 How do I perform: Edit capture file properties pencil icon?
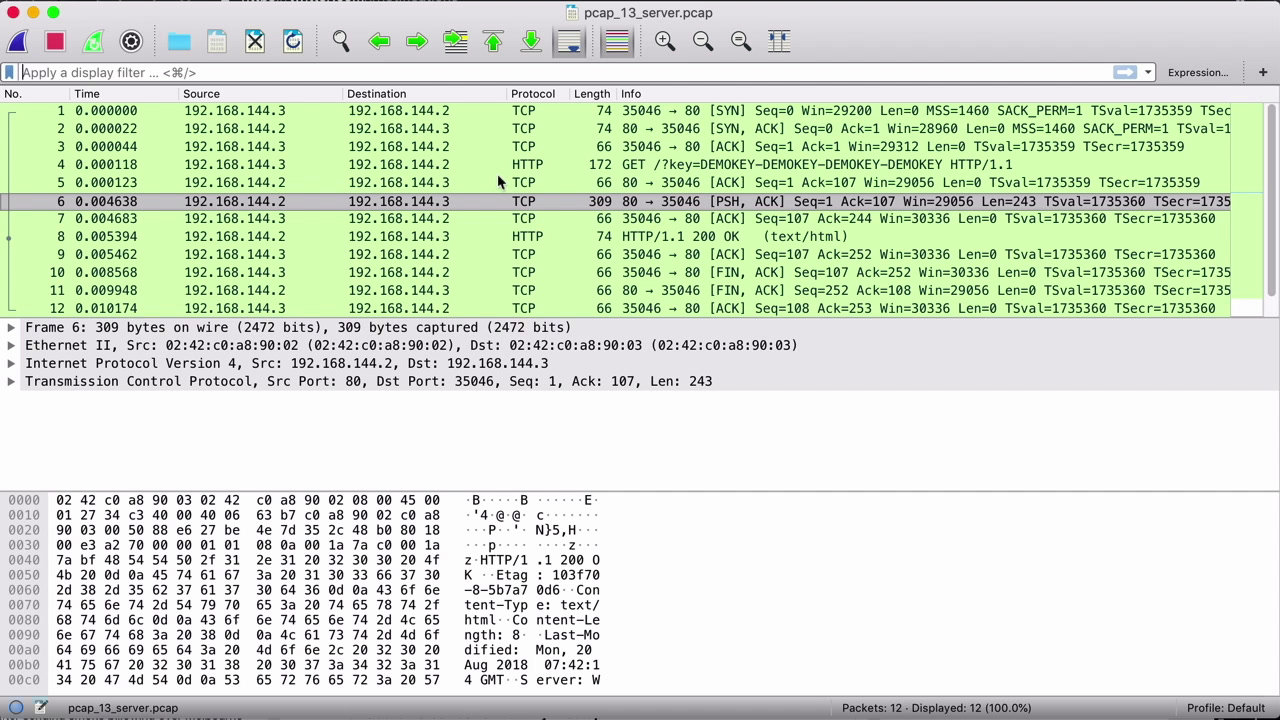click(41, 708)
